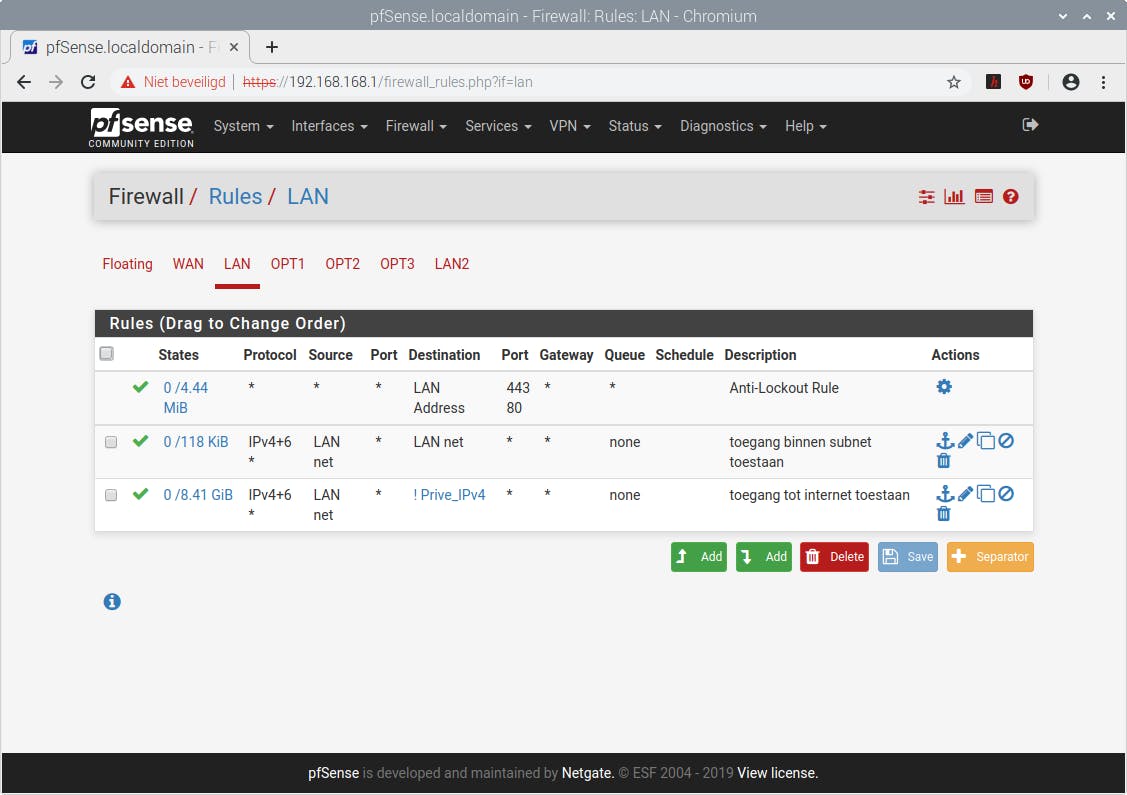Viewport: 1127px width, 795px height.
Task: Disable 'toegang binnen subnet toestaan' rule
Action: pos(1006,441)
